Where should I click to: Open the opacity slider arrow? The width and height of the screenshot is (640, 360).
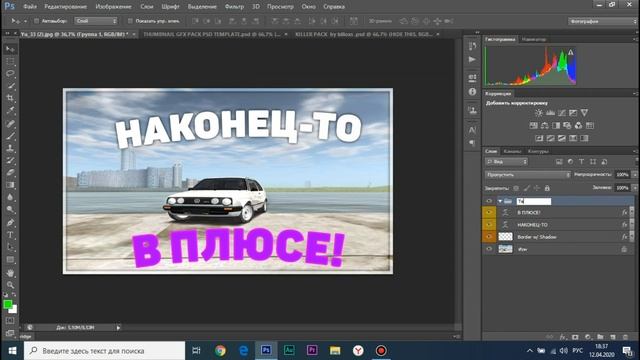pos(635,175)
